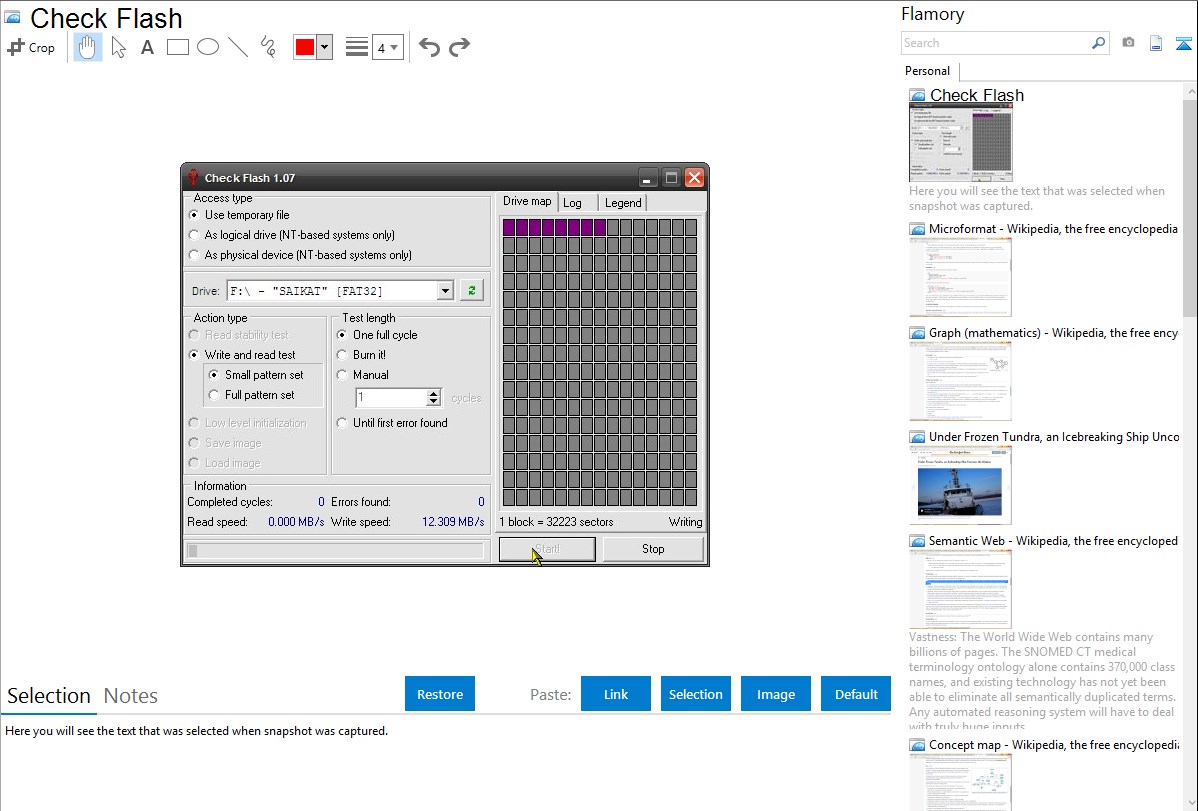Image resolution: width=1198 pixels, height=811 pixels.
Task: Open the Check Flash snapshot thumbnail
Action: coord(960,143)
